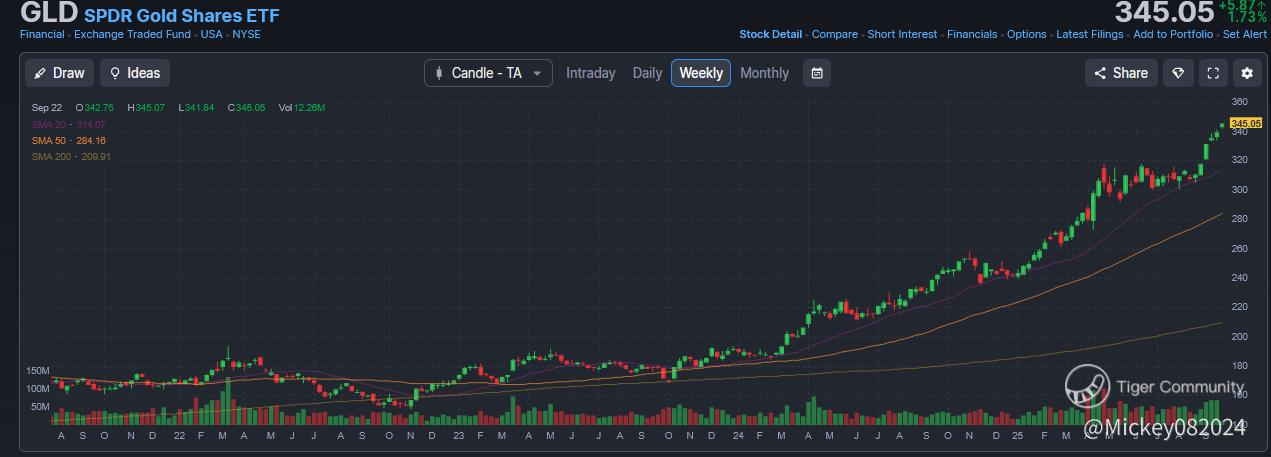This screenshot has width=1271, height=457.
Task: Click the GLD ticker symbol
Action: (x=48, y=14)
